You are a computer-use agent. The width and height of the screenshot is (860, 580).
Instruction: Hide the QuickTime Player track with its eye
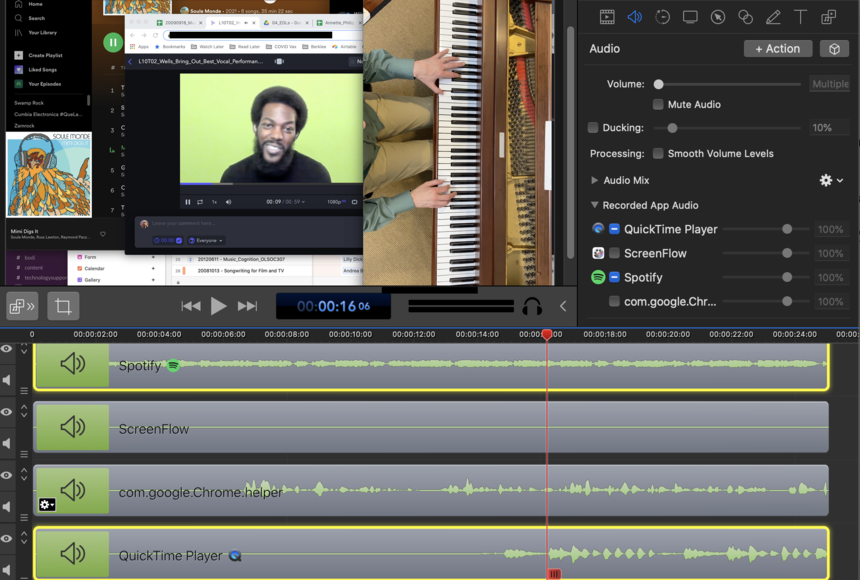click(x=7, y=538)
